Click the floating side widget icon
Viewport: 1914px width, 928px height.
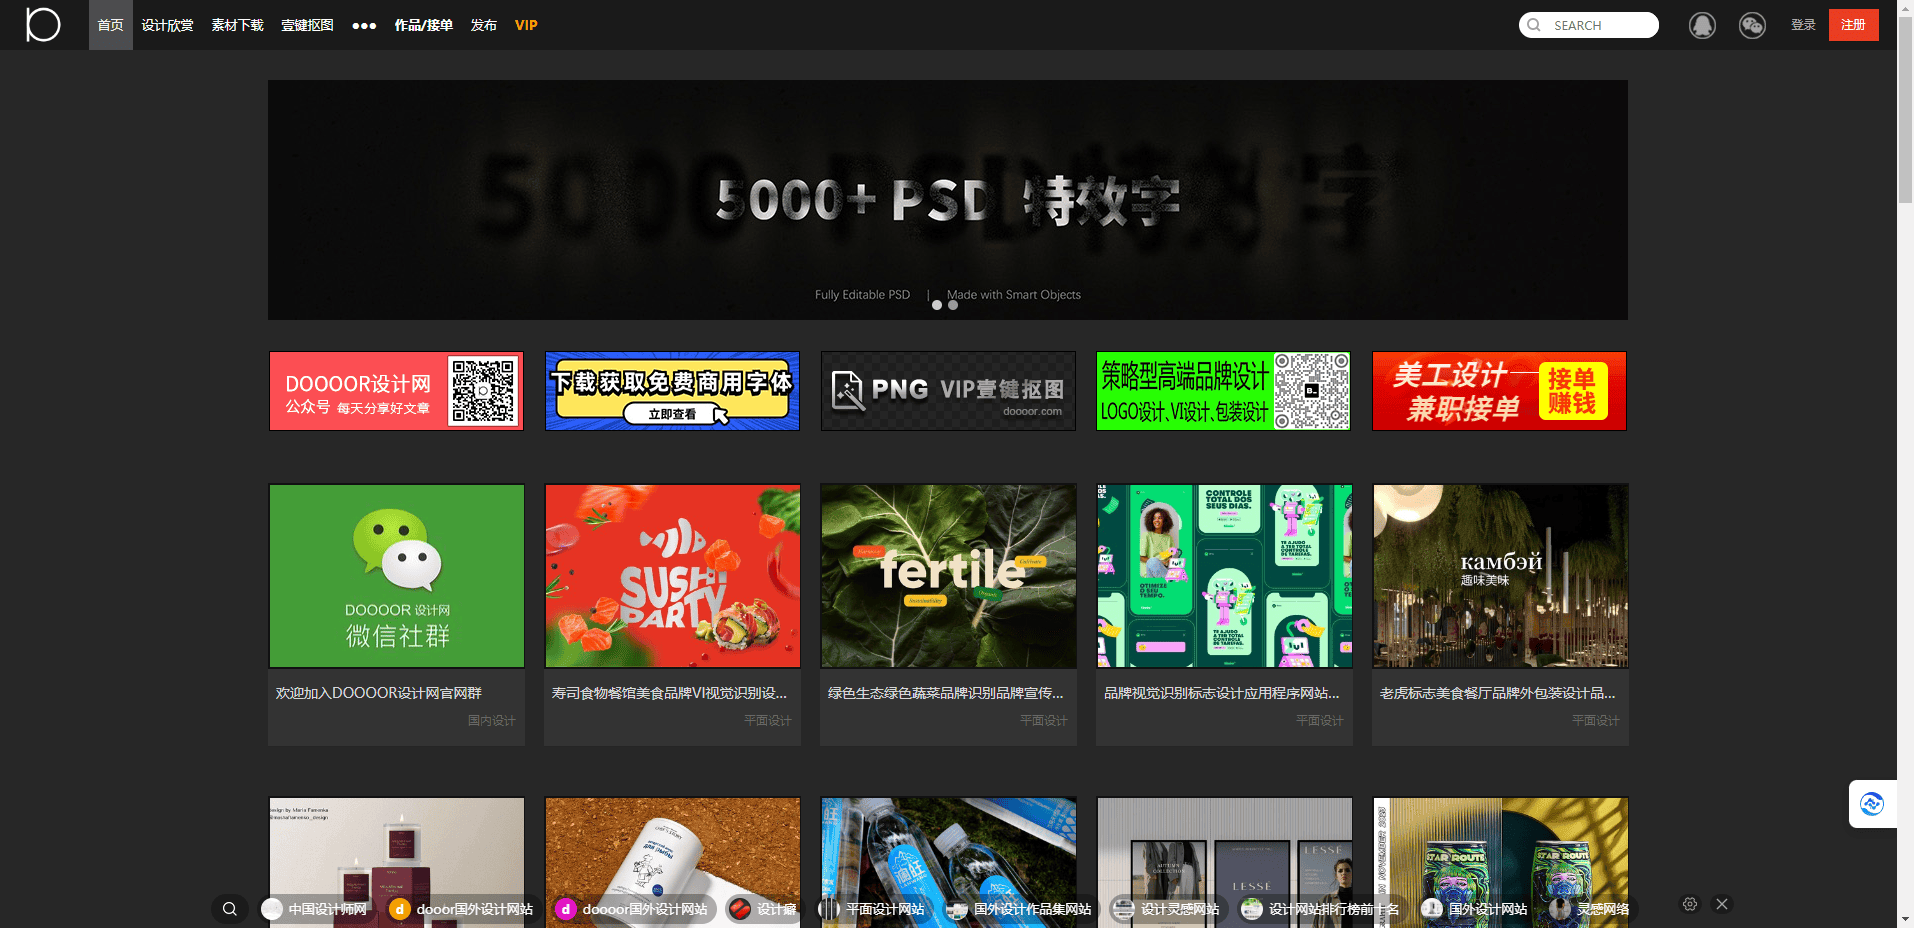[1871, 804]
